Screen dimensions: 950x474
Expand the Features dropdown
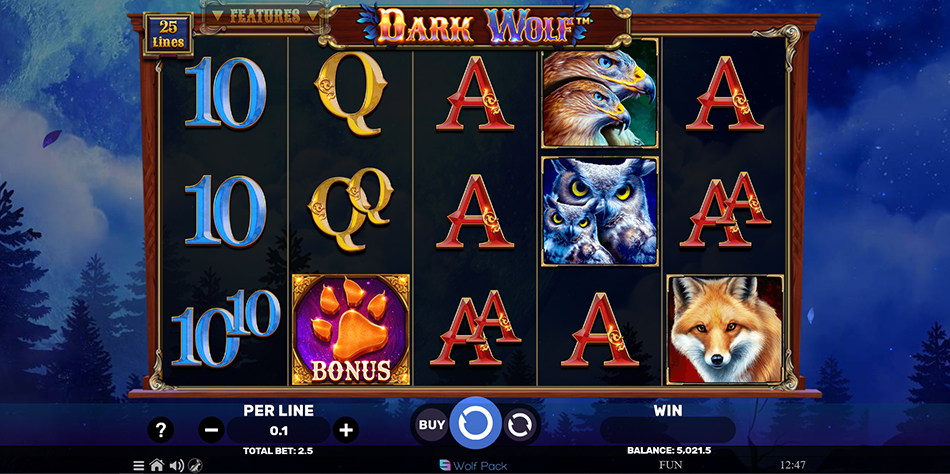(x=264, y=16)
